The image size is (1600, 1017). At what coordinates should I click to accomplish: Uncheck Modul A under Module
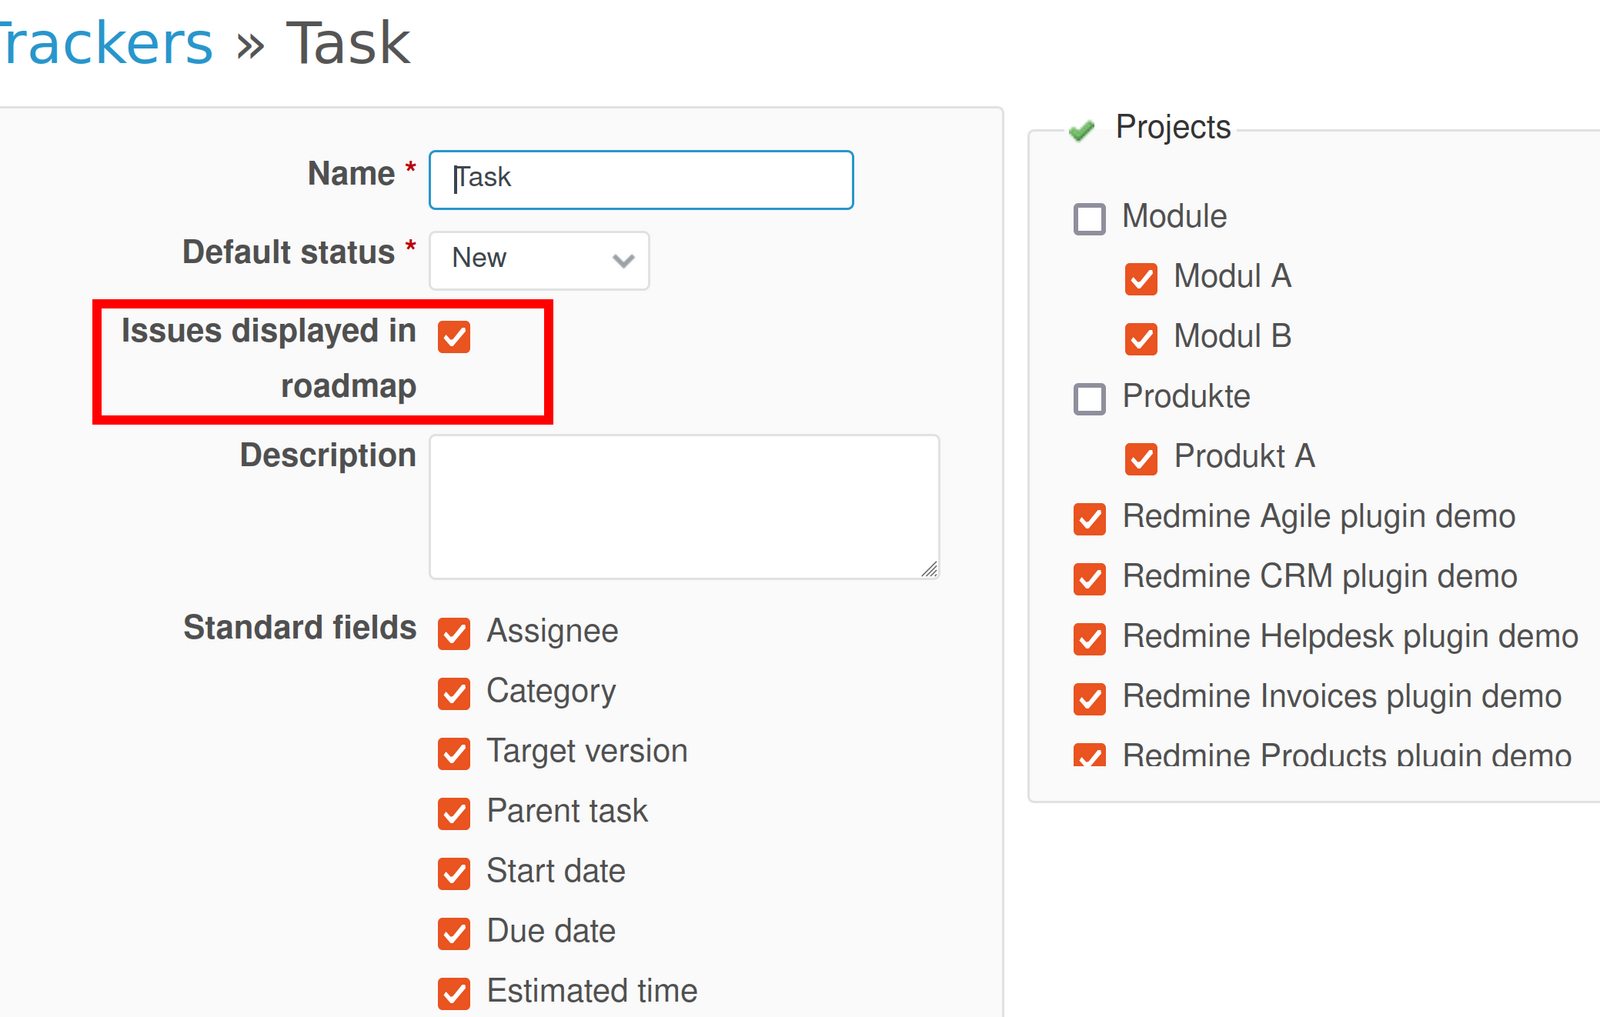pyautogui.click(x=1141, y=280)
